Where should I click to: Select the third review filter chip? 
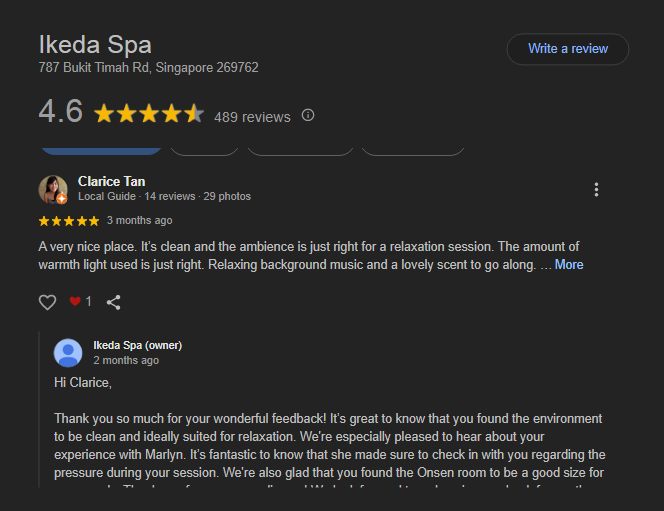point(300,149)
